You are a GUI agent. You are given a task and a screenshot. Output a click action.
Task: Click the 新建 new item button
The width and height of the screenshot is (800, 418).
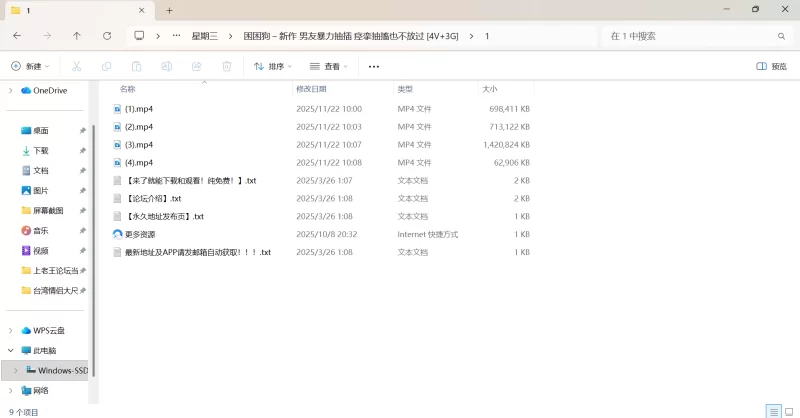[29, 66]
